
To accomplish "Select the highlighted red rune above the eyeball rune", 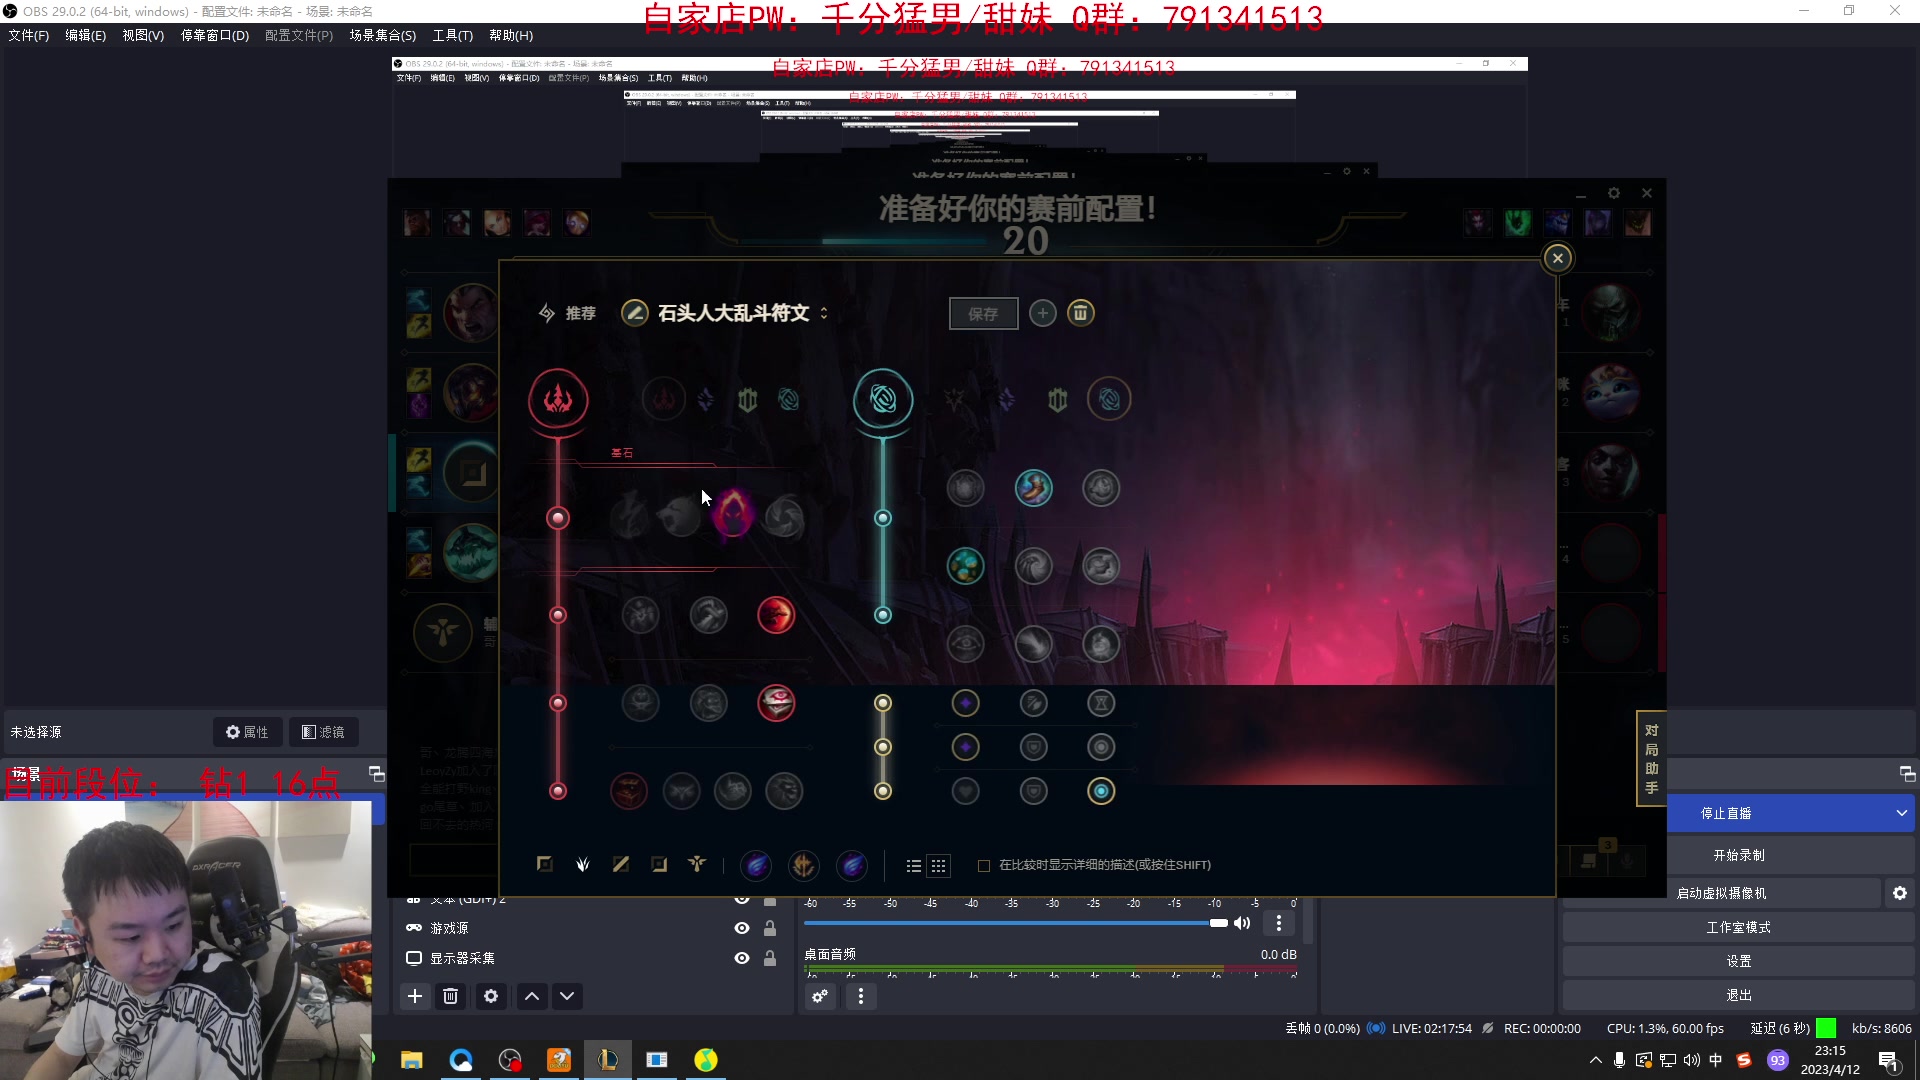I will click(776, 616).
